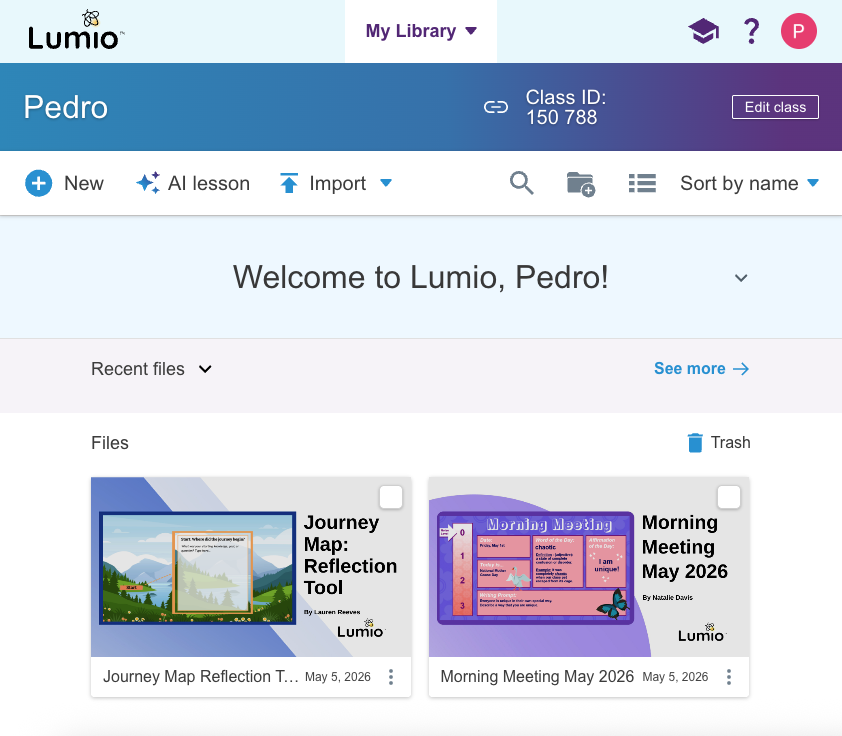Click the Lumio logo
Screen dimensions: 842x736
[76, 31]
